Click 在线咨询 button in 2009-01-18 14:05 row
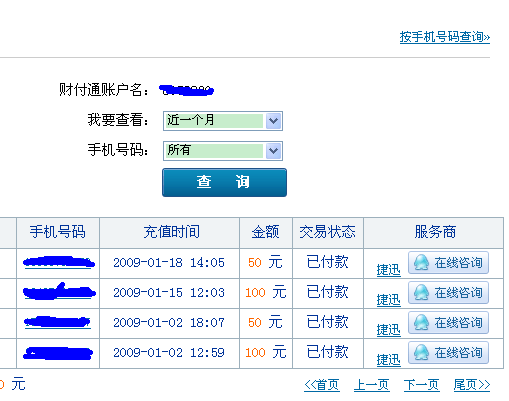The image size is (509, 401). (x=448, y=263)
